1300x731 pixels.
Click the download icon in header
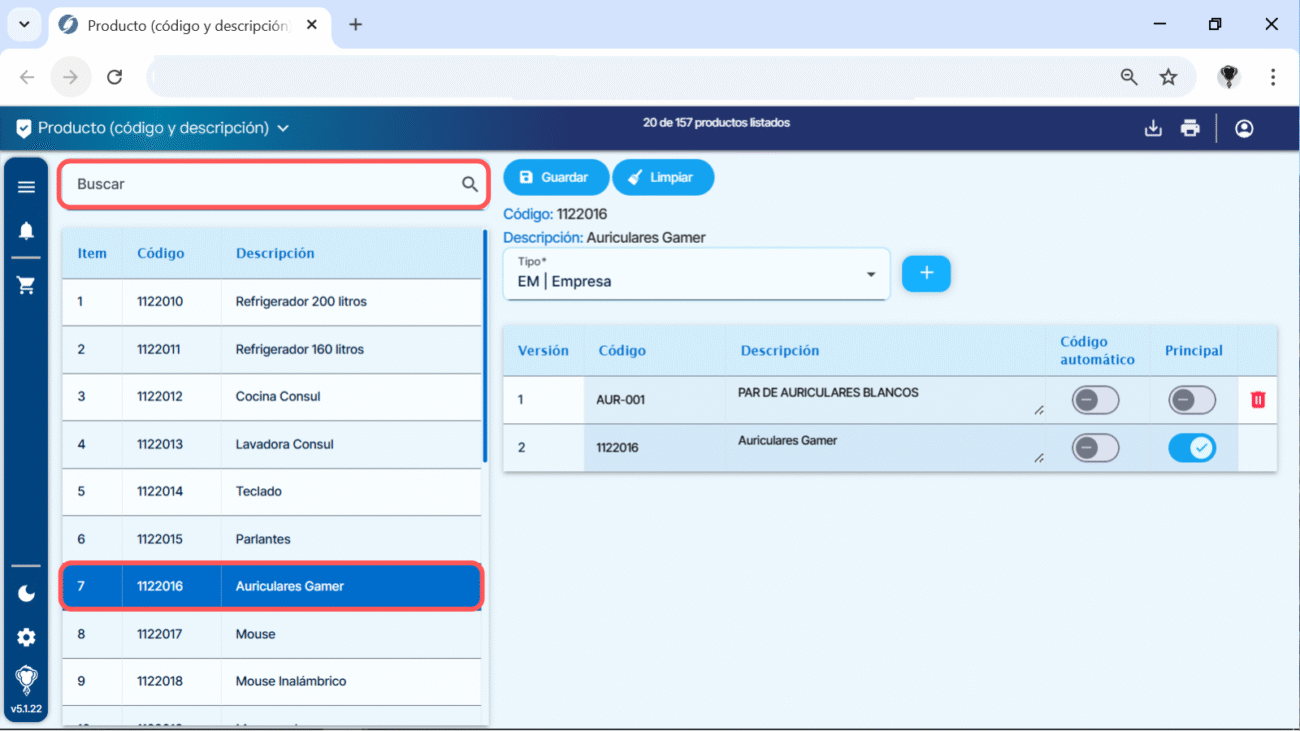(x=1153, y=128)
